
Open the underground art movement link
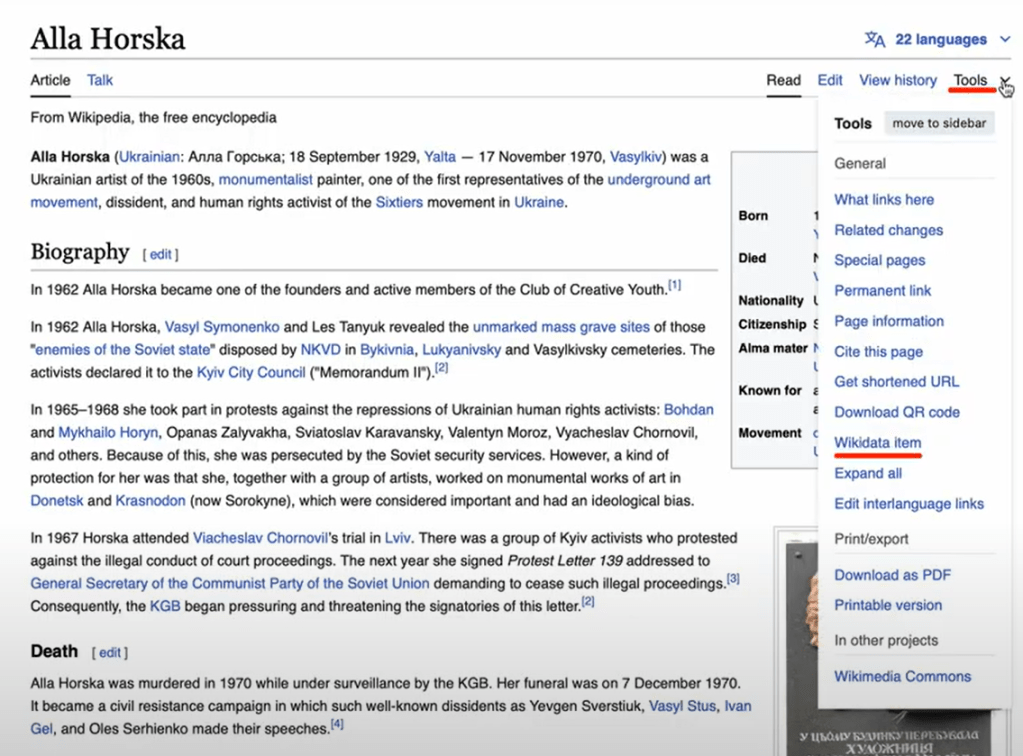pos(659,181)
